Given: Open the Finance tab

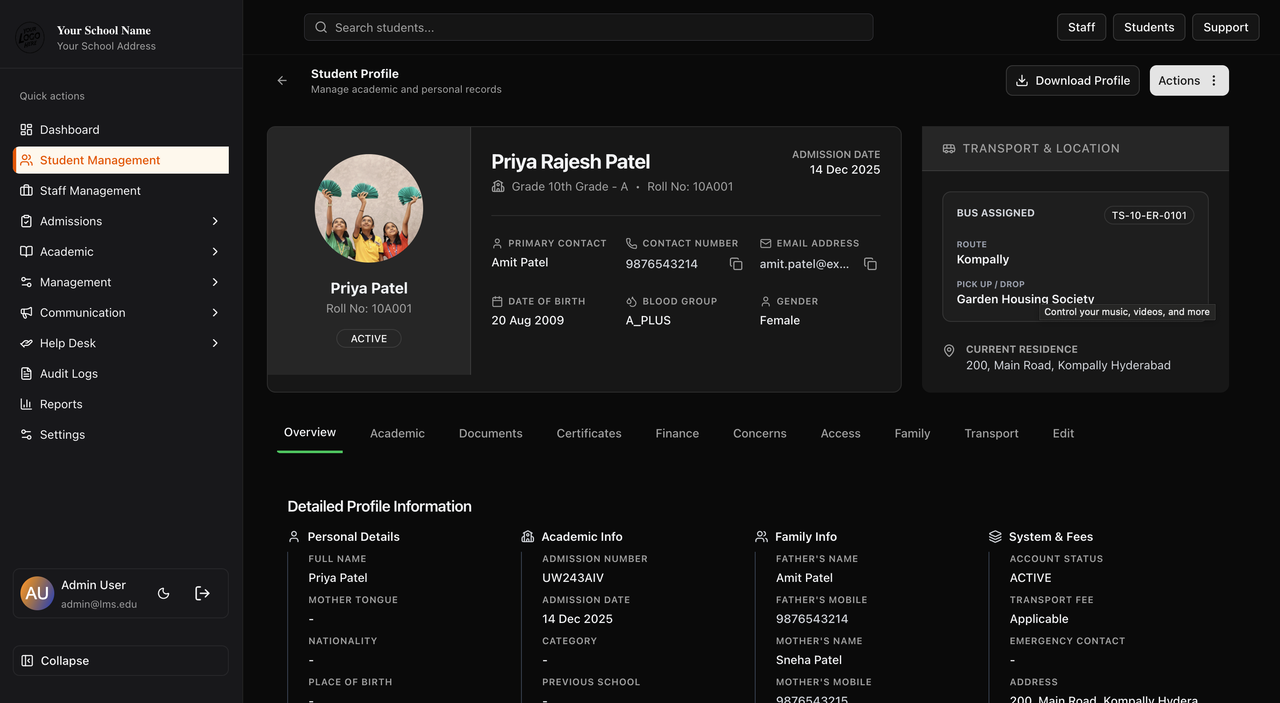Looking at the screenshot, I should point(677,434).
